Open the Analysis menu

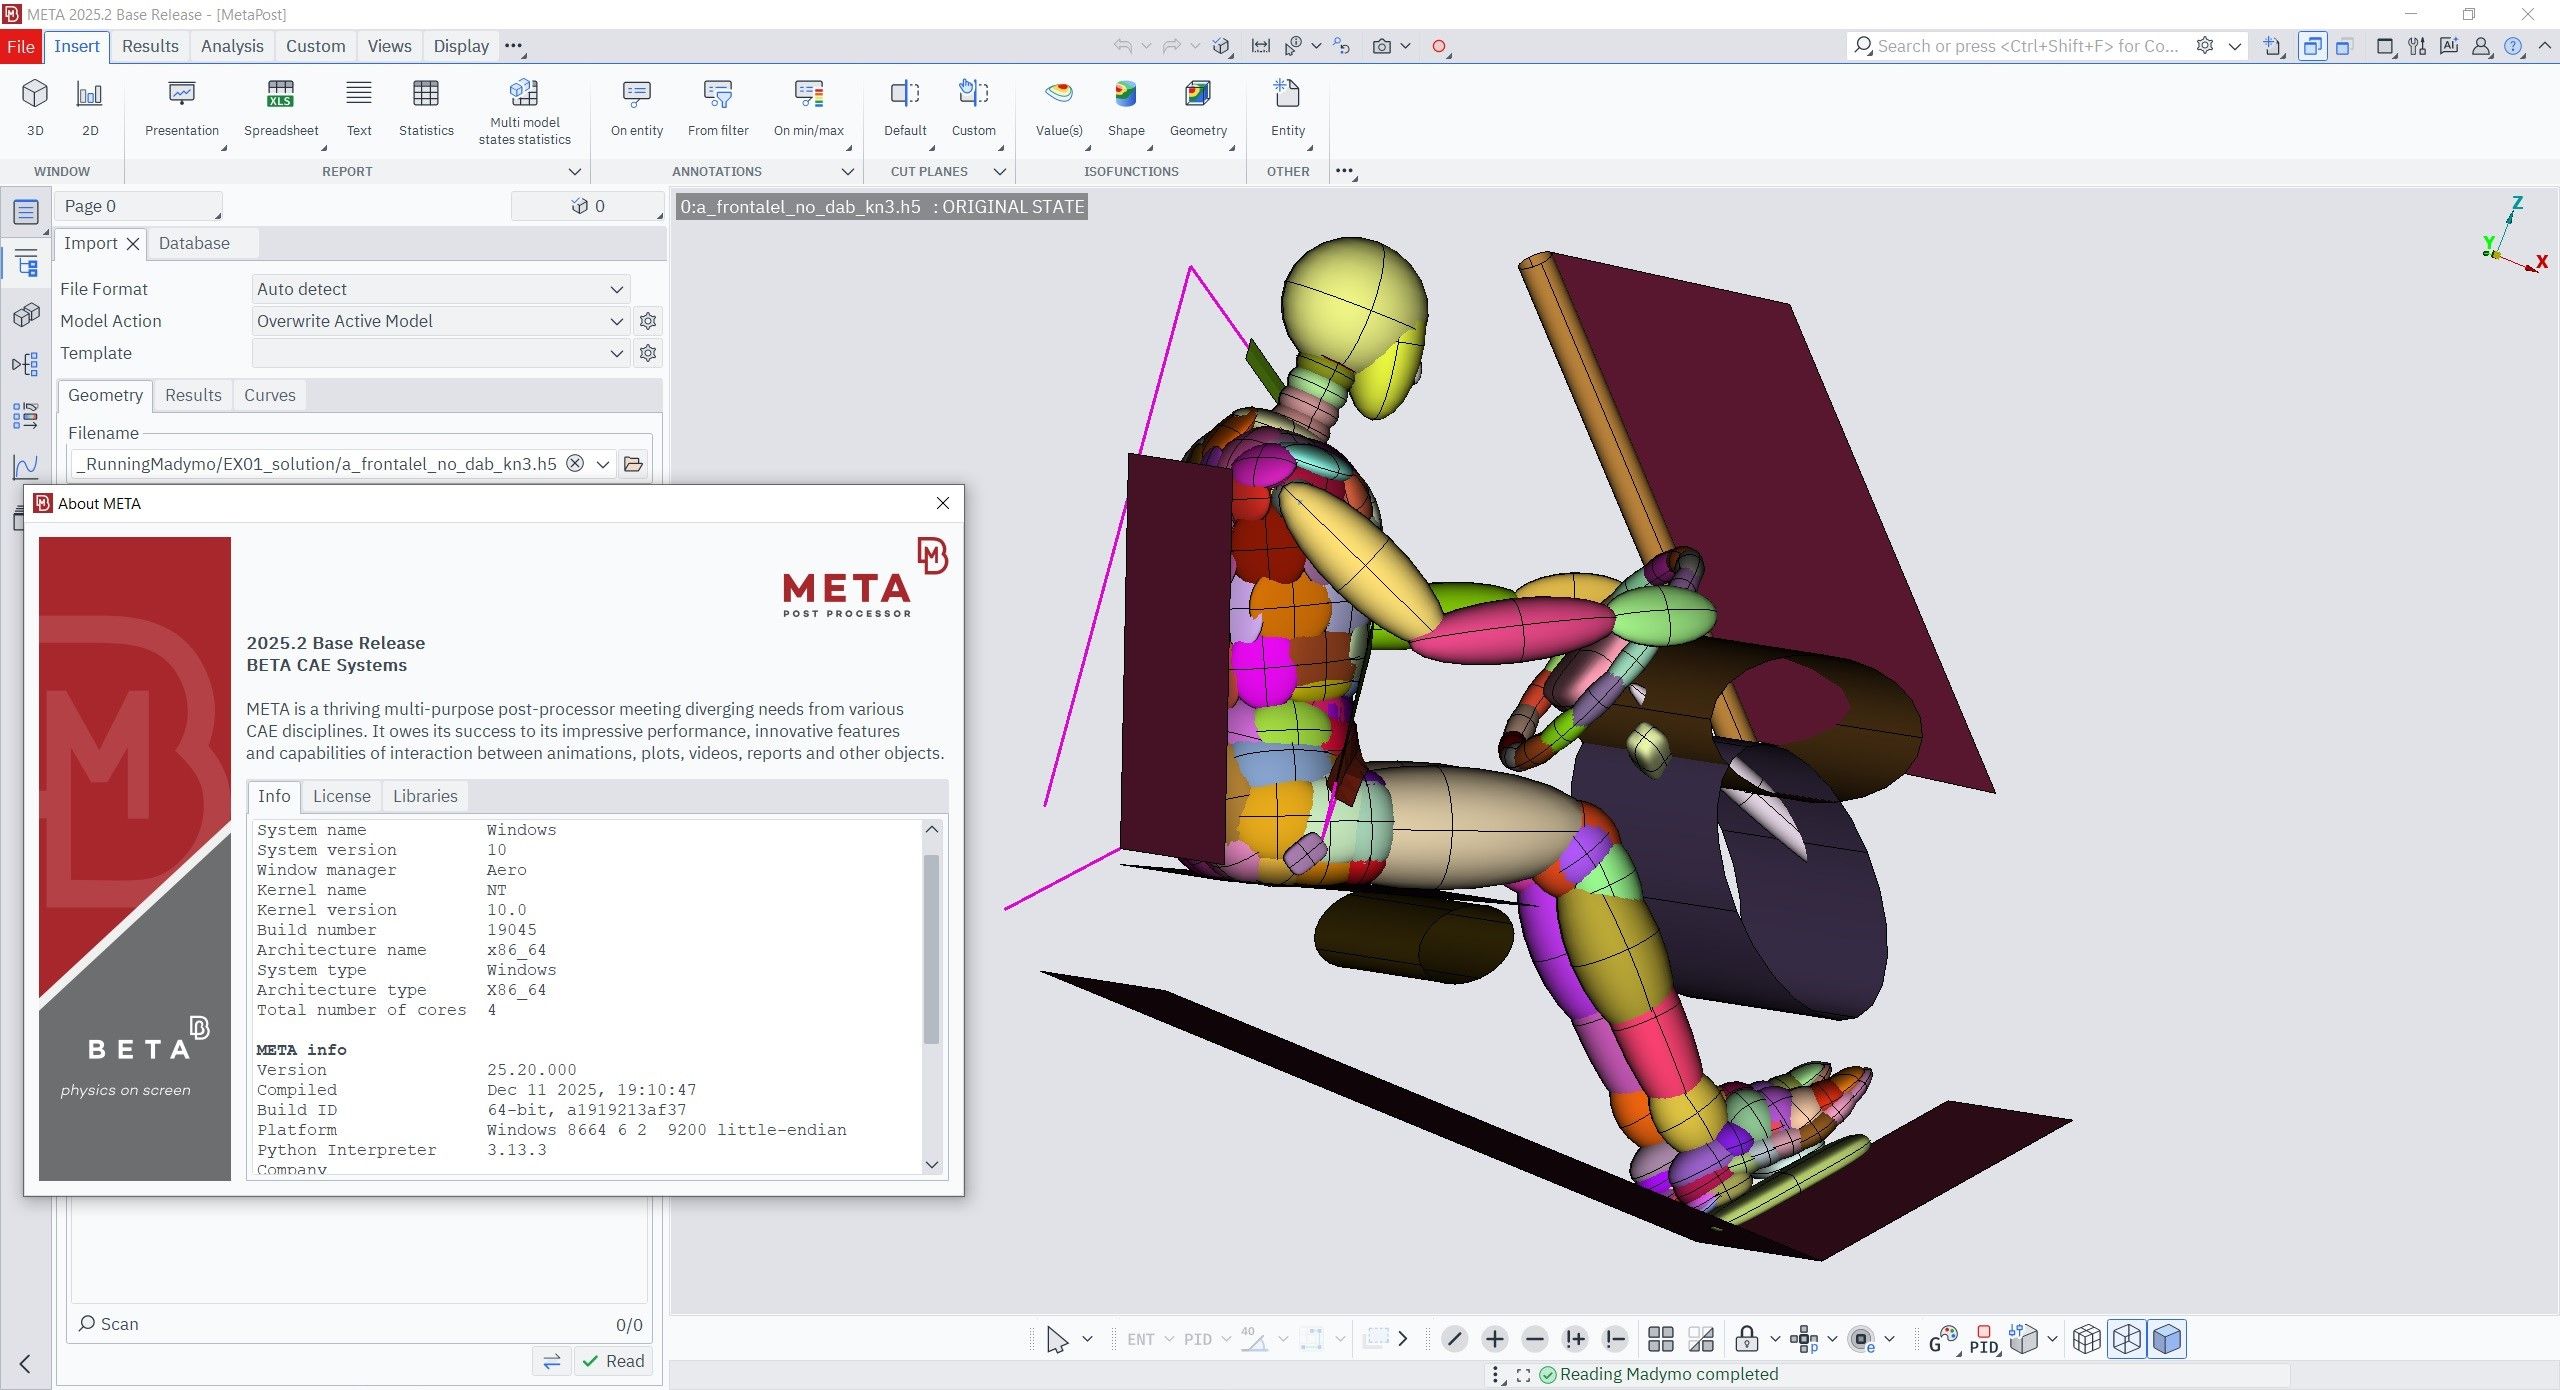(x=232, y=46)
